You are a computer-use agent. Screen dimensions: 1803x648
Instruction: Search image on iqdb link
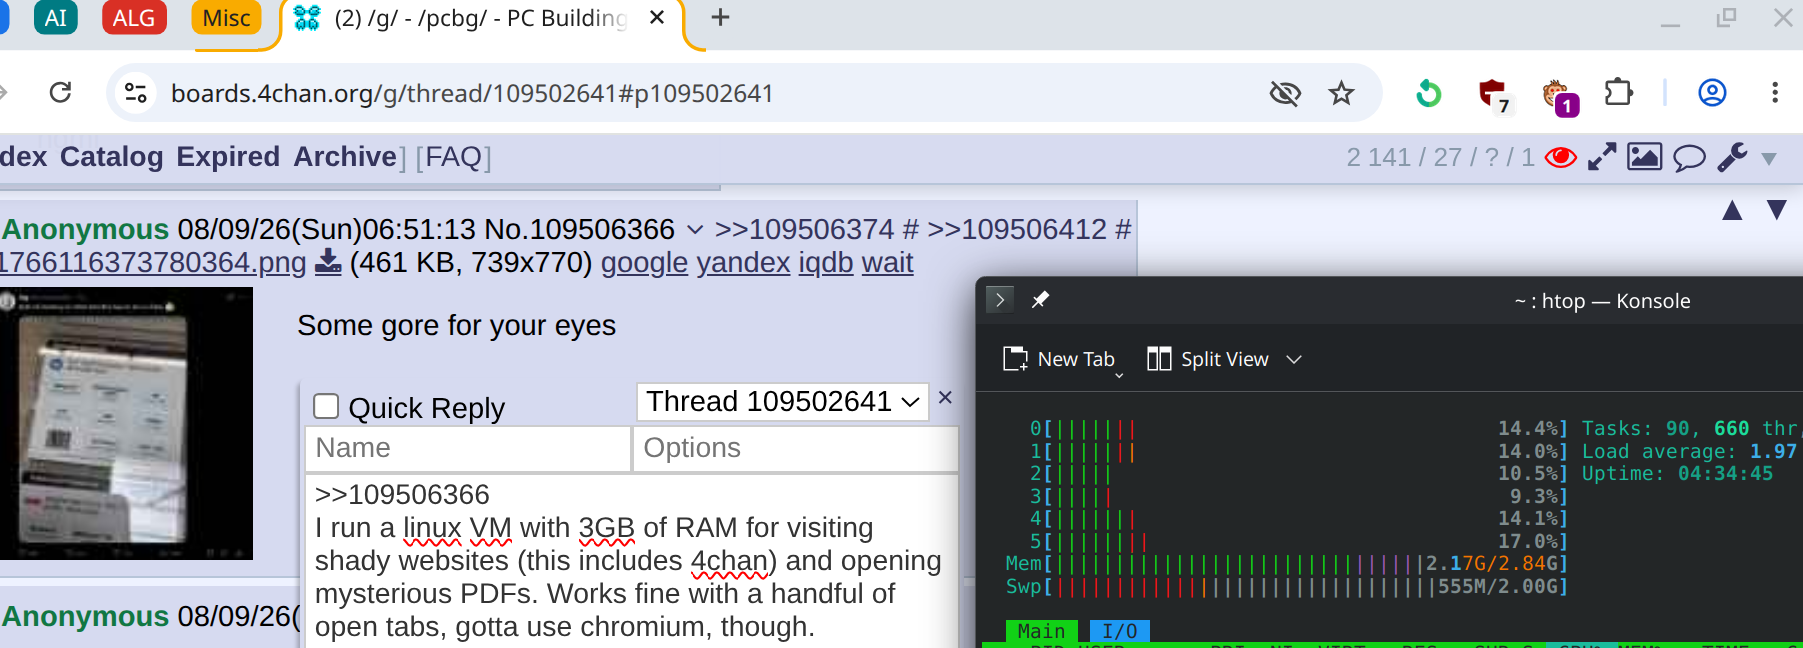pos(826,262)
